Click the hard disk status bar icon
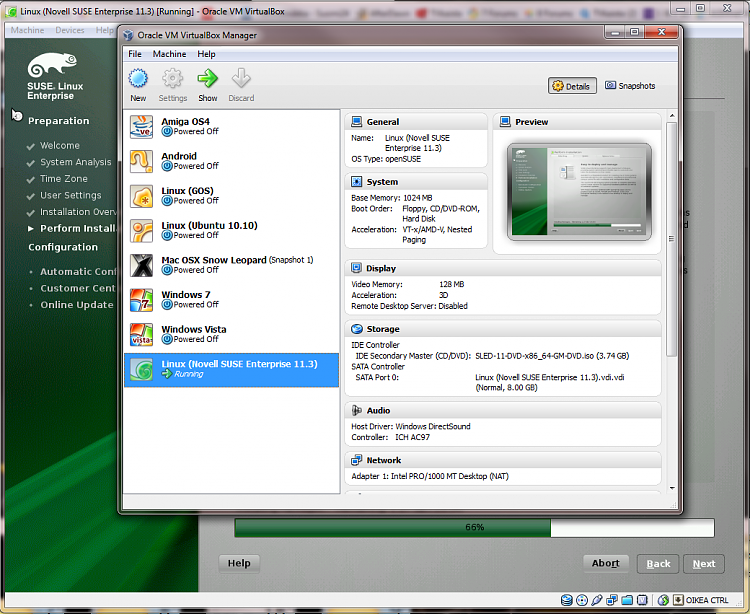The image size is (750, 614). tap(566, 600)
